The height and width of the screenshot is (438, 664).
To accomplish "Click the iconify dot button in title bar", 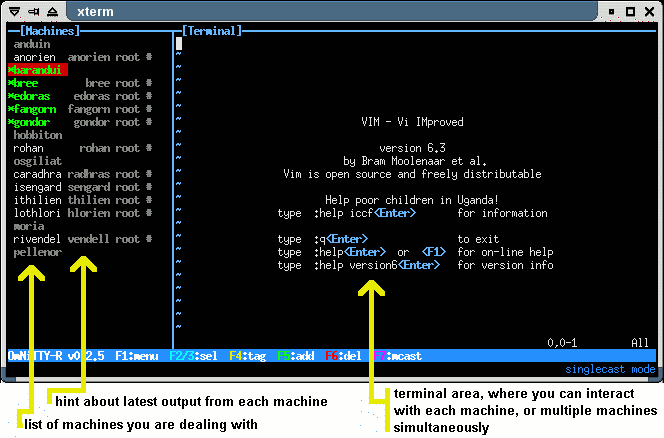I will click(x=611, y=10).
